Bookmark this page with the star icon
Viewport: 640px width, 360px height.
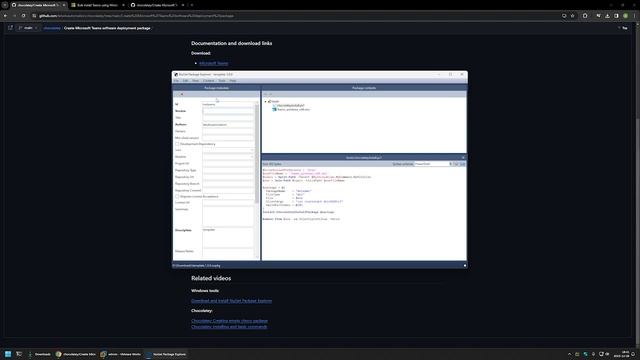tap(573, 16)
